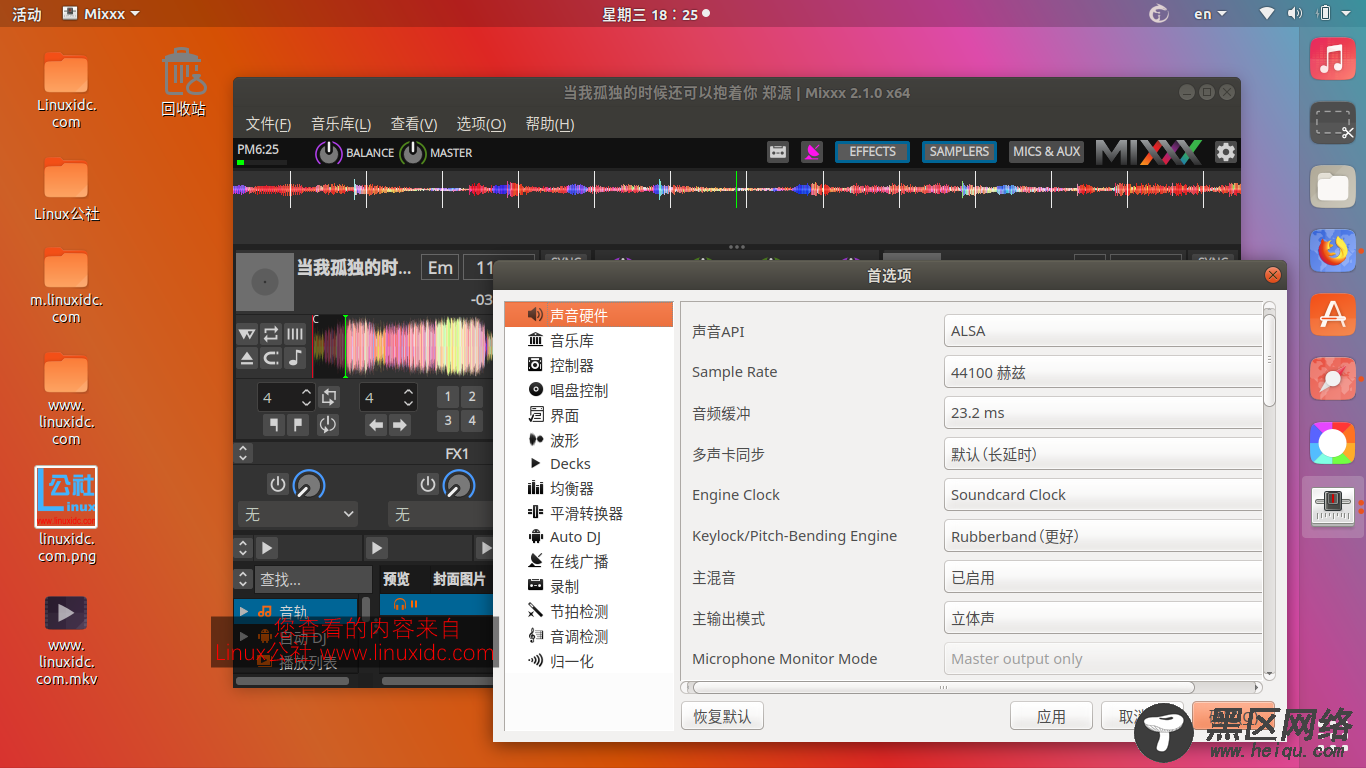Open first FX1 effect selector showing 无

pyautogui.click(x=298, y=514)
